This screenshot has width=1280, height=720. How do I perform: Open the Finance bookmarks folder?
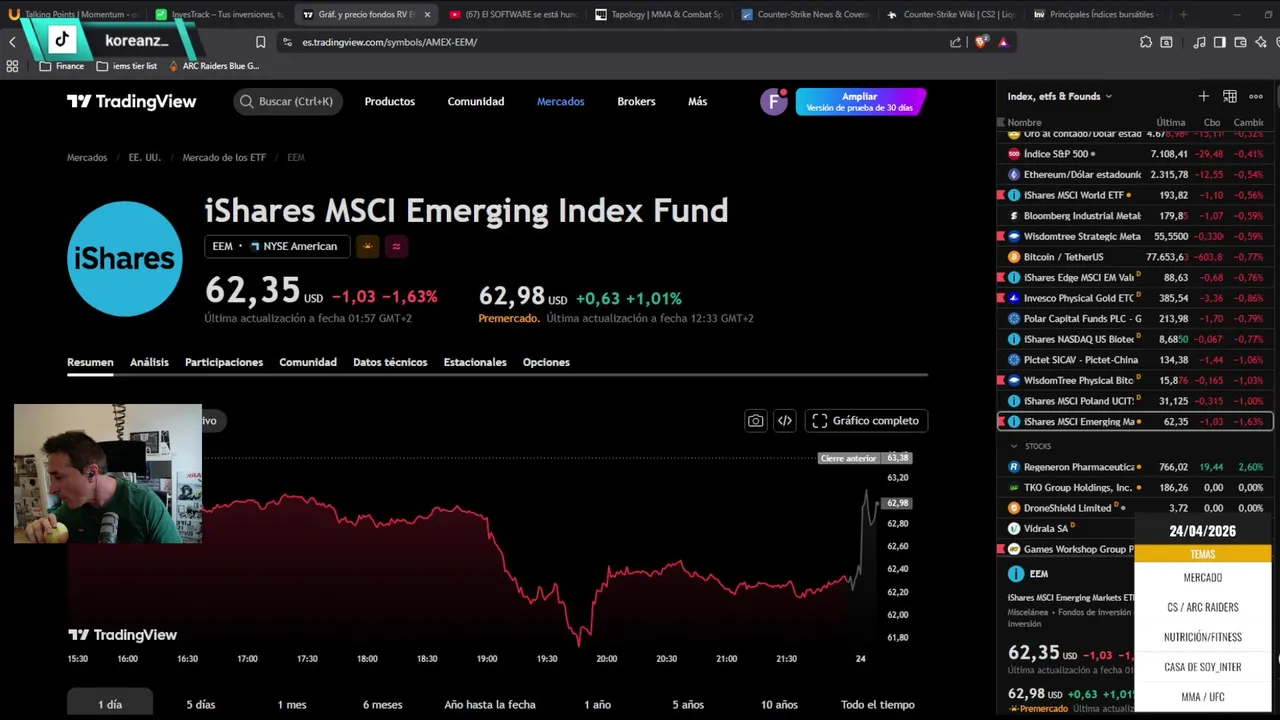coord(62,66)
